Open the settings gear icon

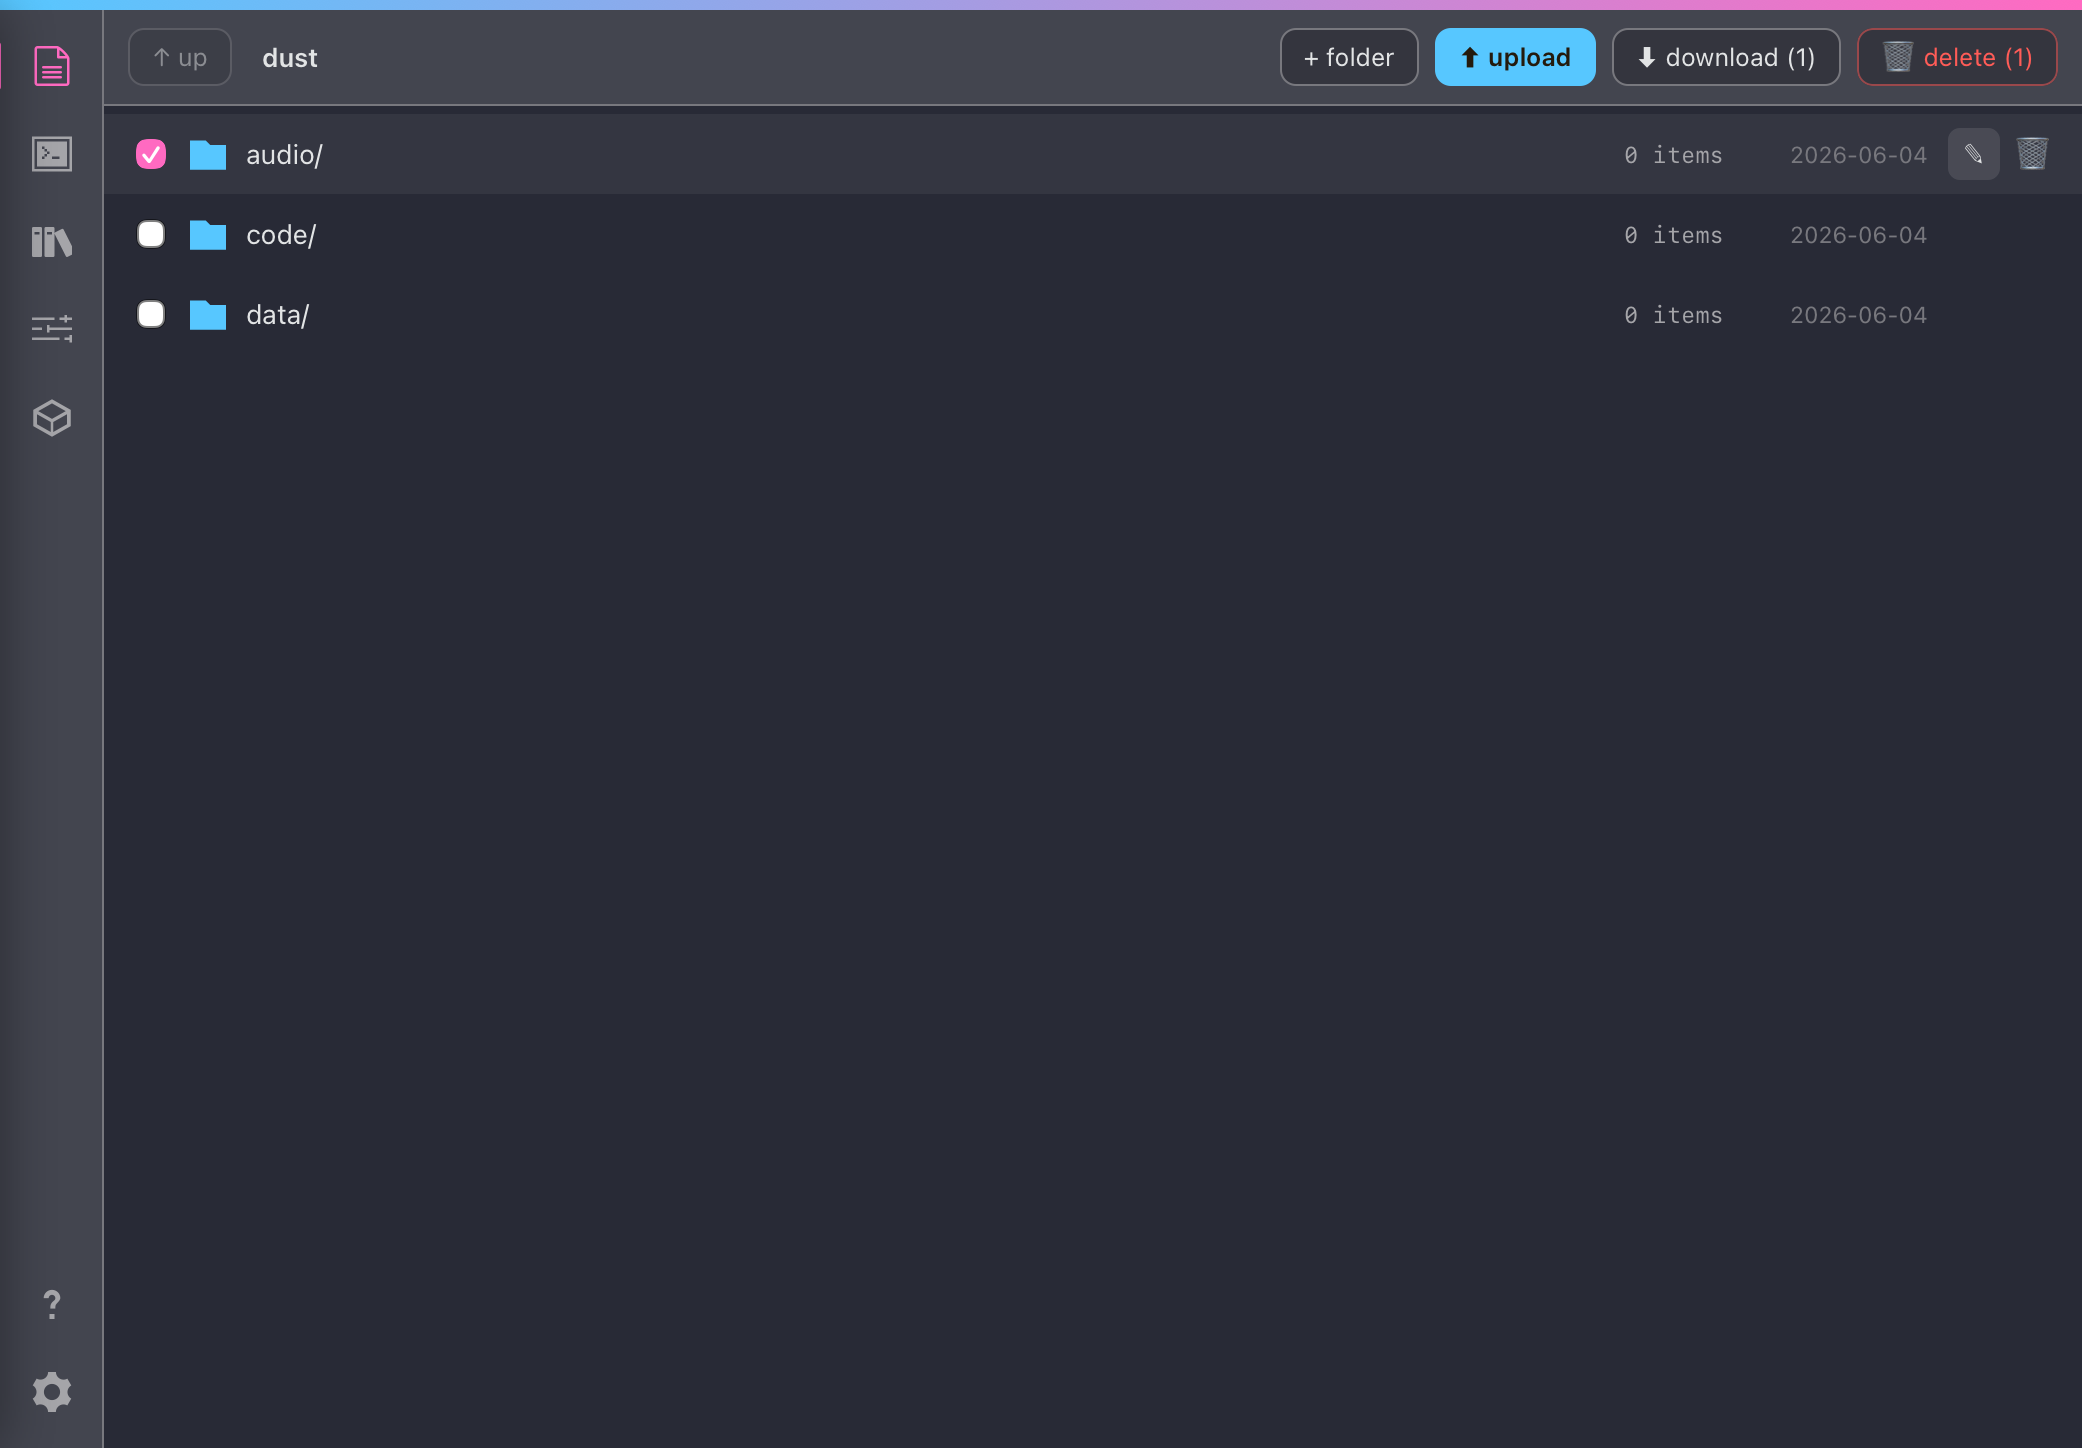pos(52,1392)
